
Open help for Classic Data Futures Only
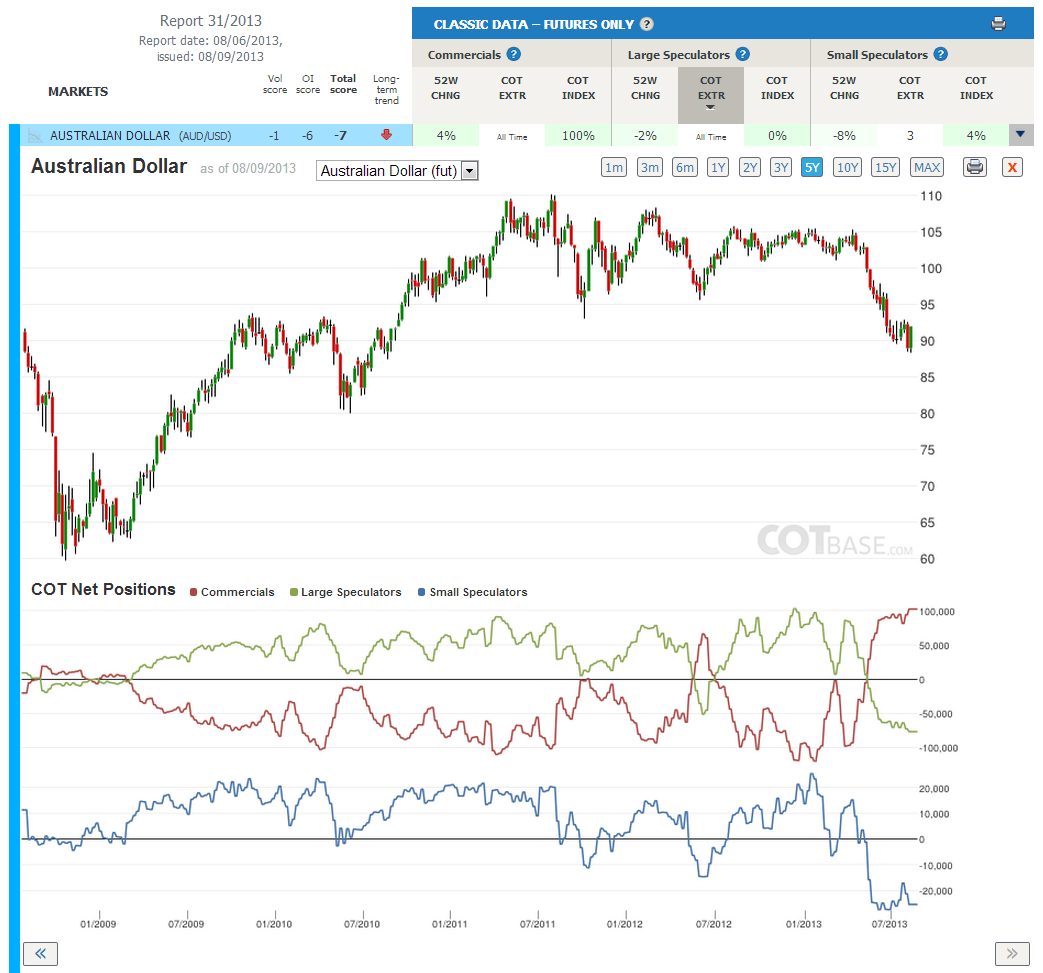[647, 24]
